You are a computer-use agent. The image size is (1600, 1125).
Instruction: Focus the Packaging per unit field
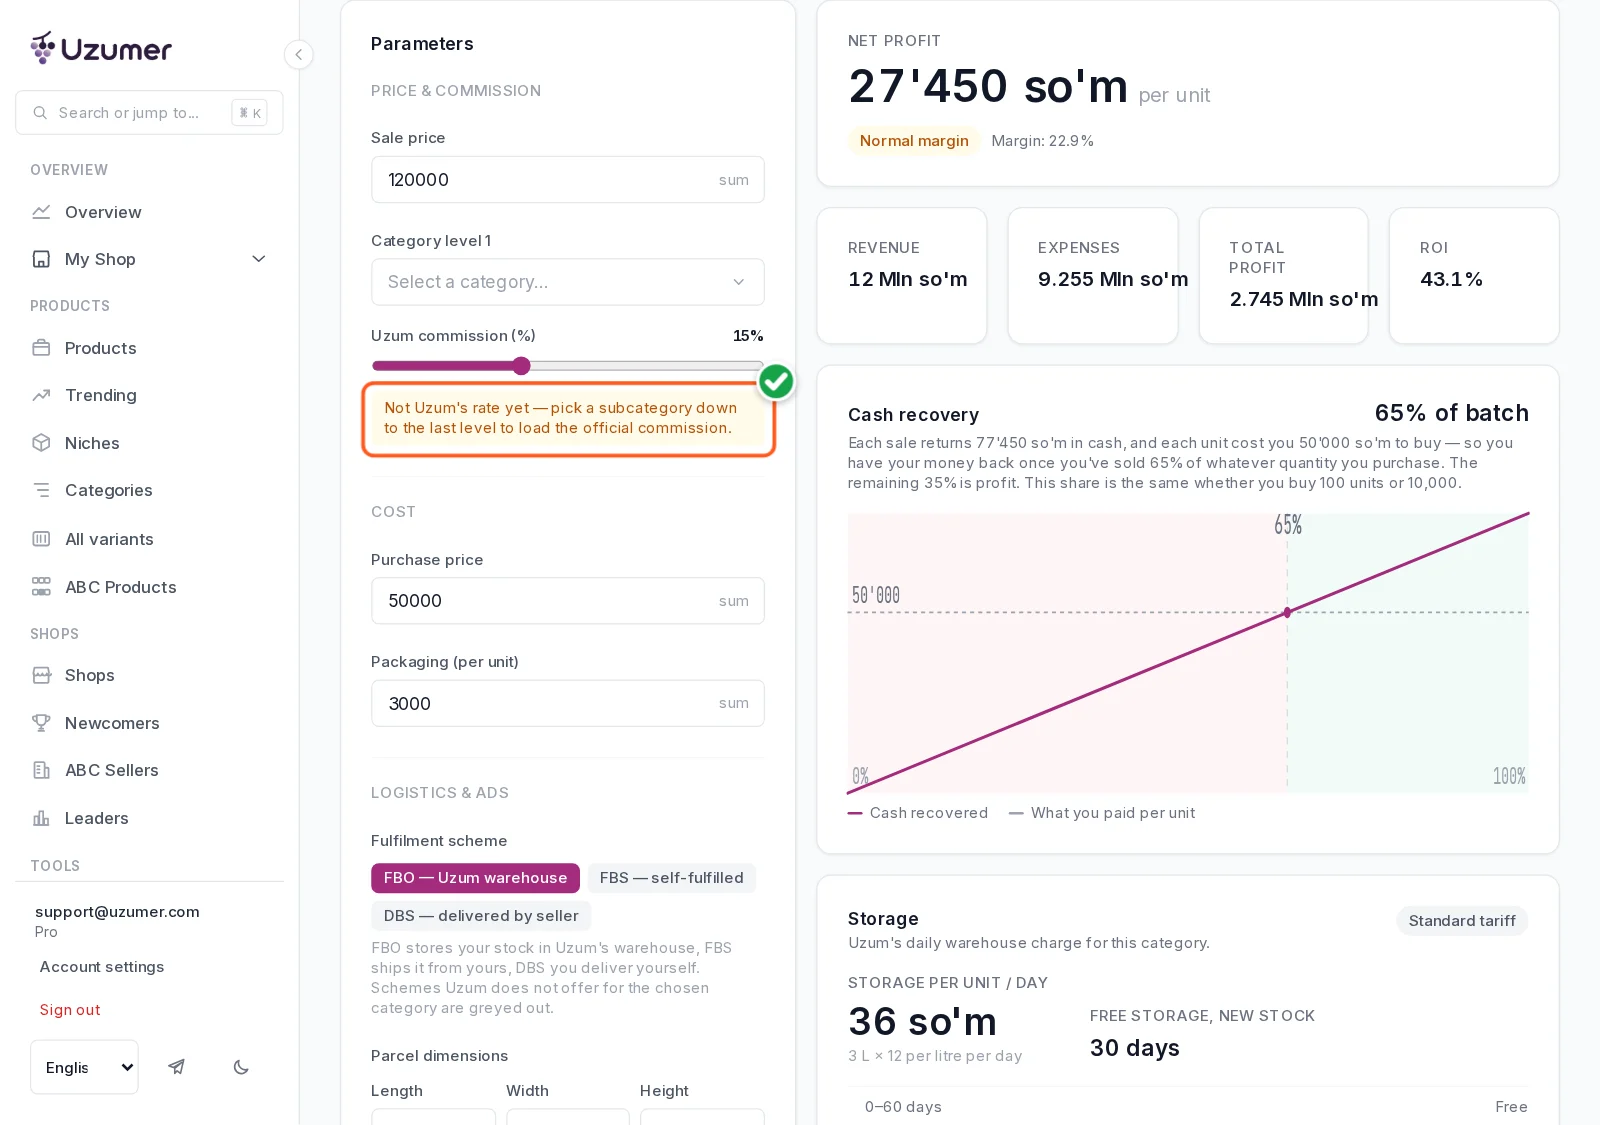(x=568, y=704)
